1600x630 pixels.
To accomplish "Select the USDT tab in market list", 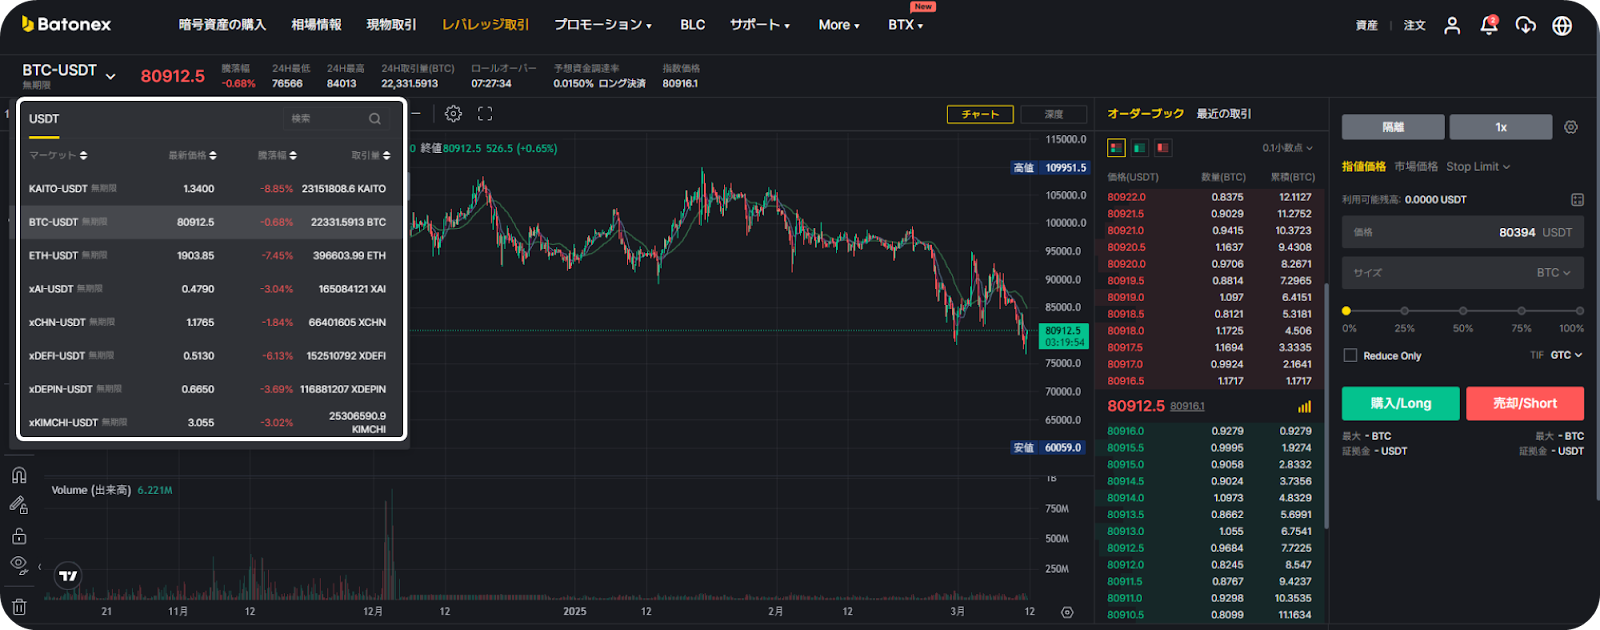I will 44,119.
